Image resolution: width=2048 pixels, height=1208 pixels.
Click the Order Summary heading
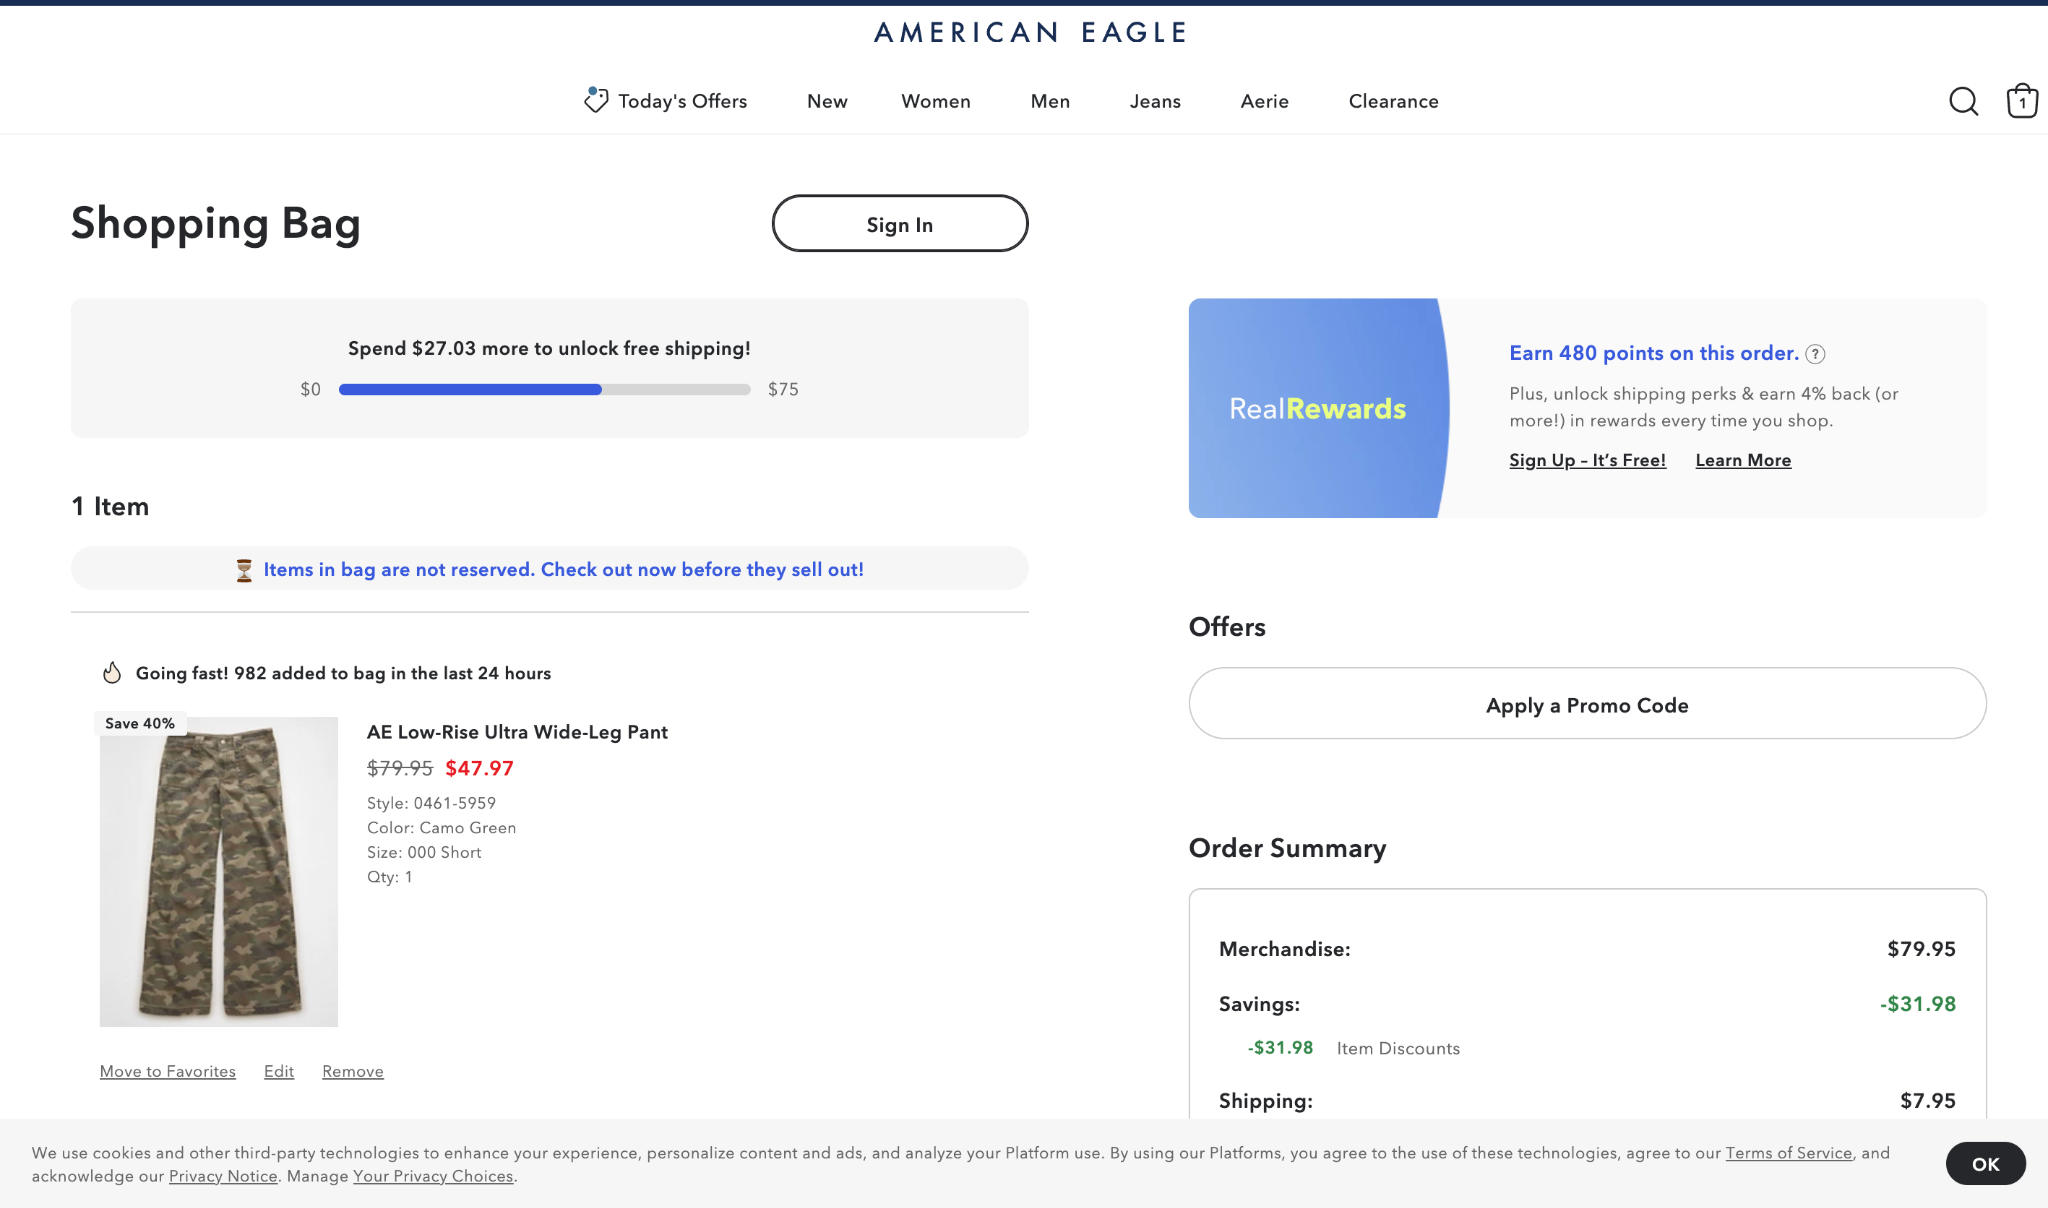(1287, 848)
